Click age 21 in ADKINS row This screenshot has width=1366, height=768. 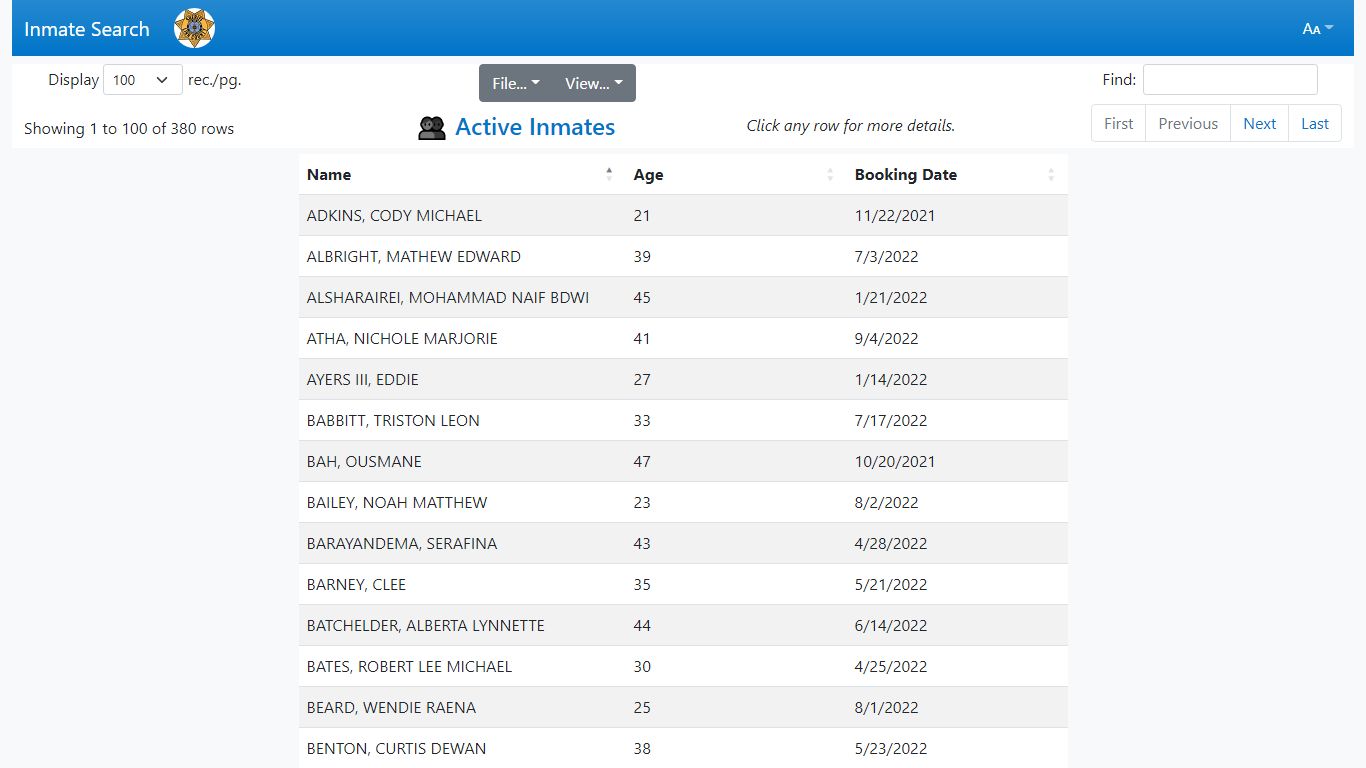tap(642, 215)
